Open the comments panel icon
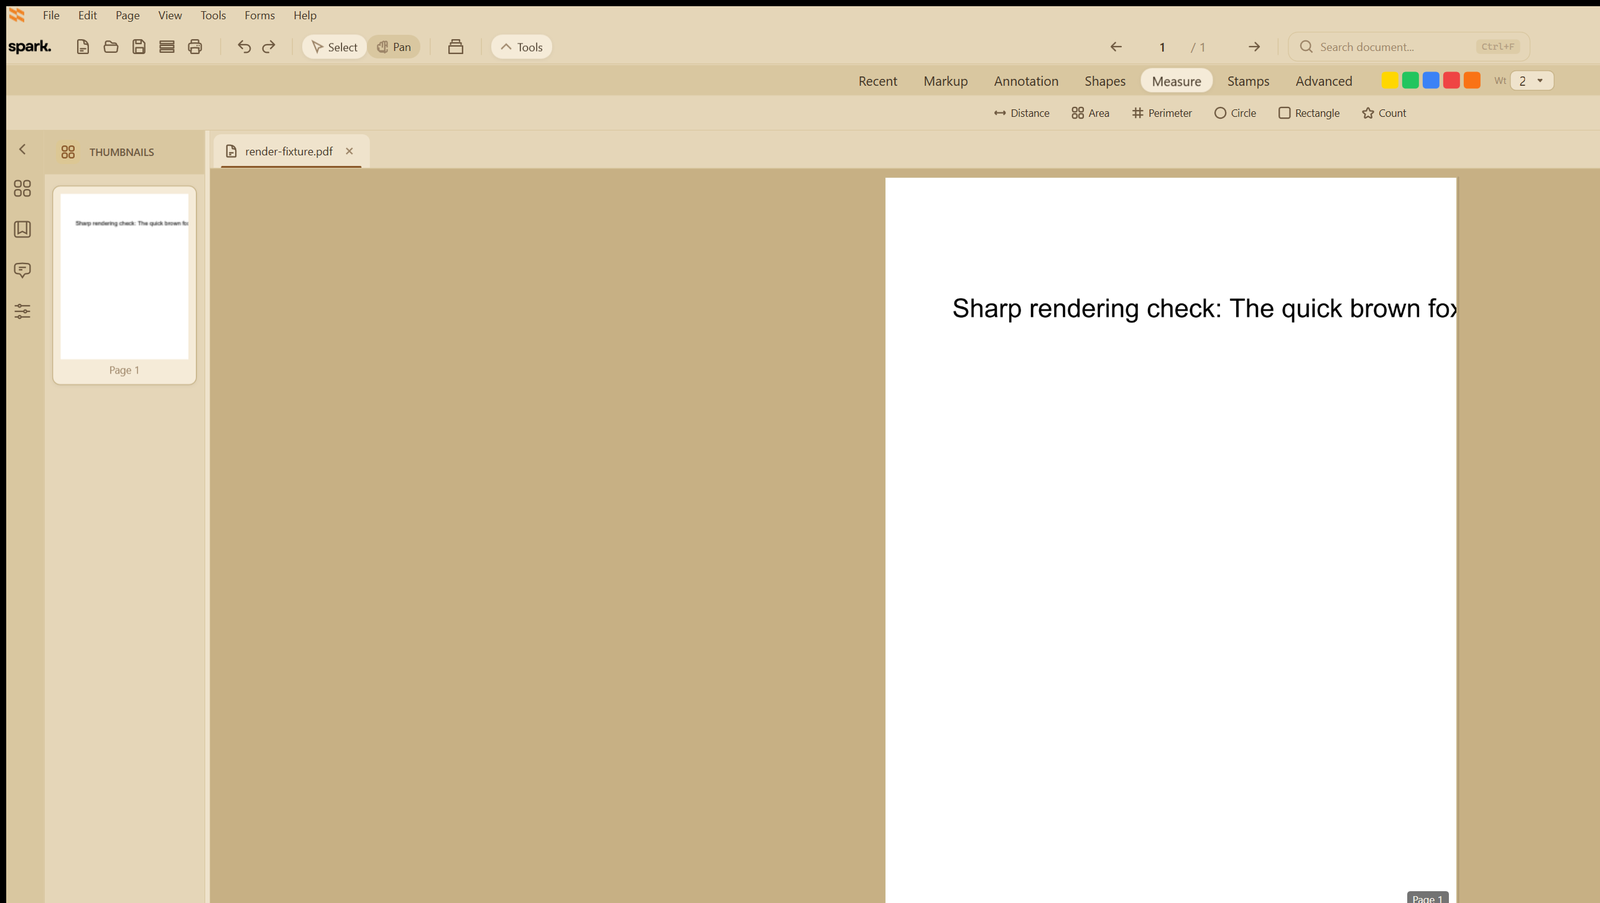Screen dimensions: 1600x903 [x=22, y=271]
